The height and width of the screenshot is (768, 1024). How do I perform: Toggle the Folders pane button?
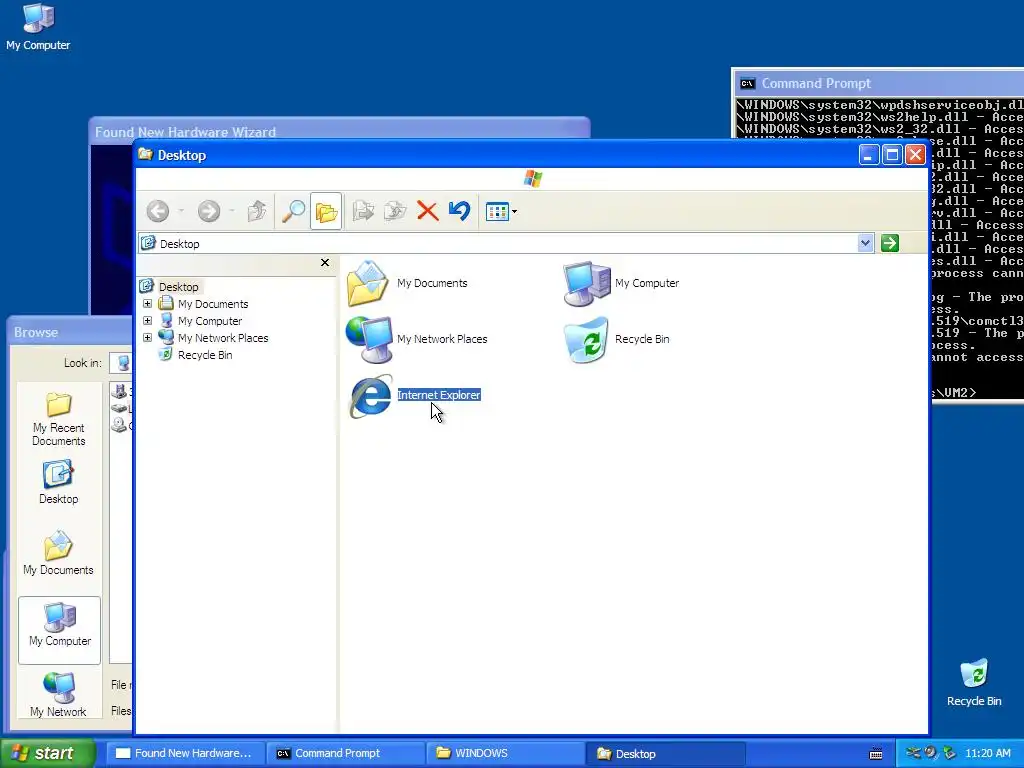(326, 211)
